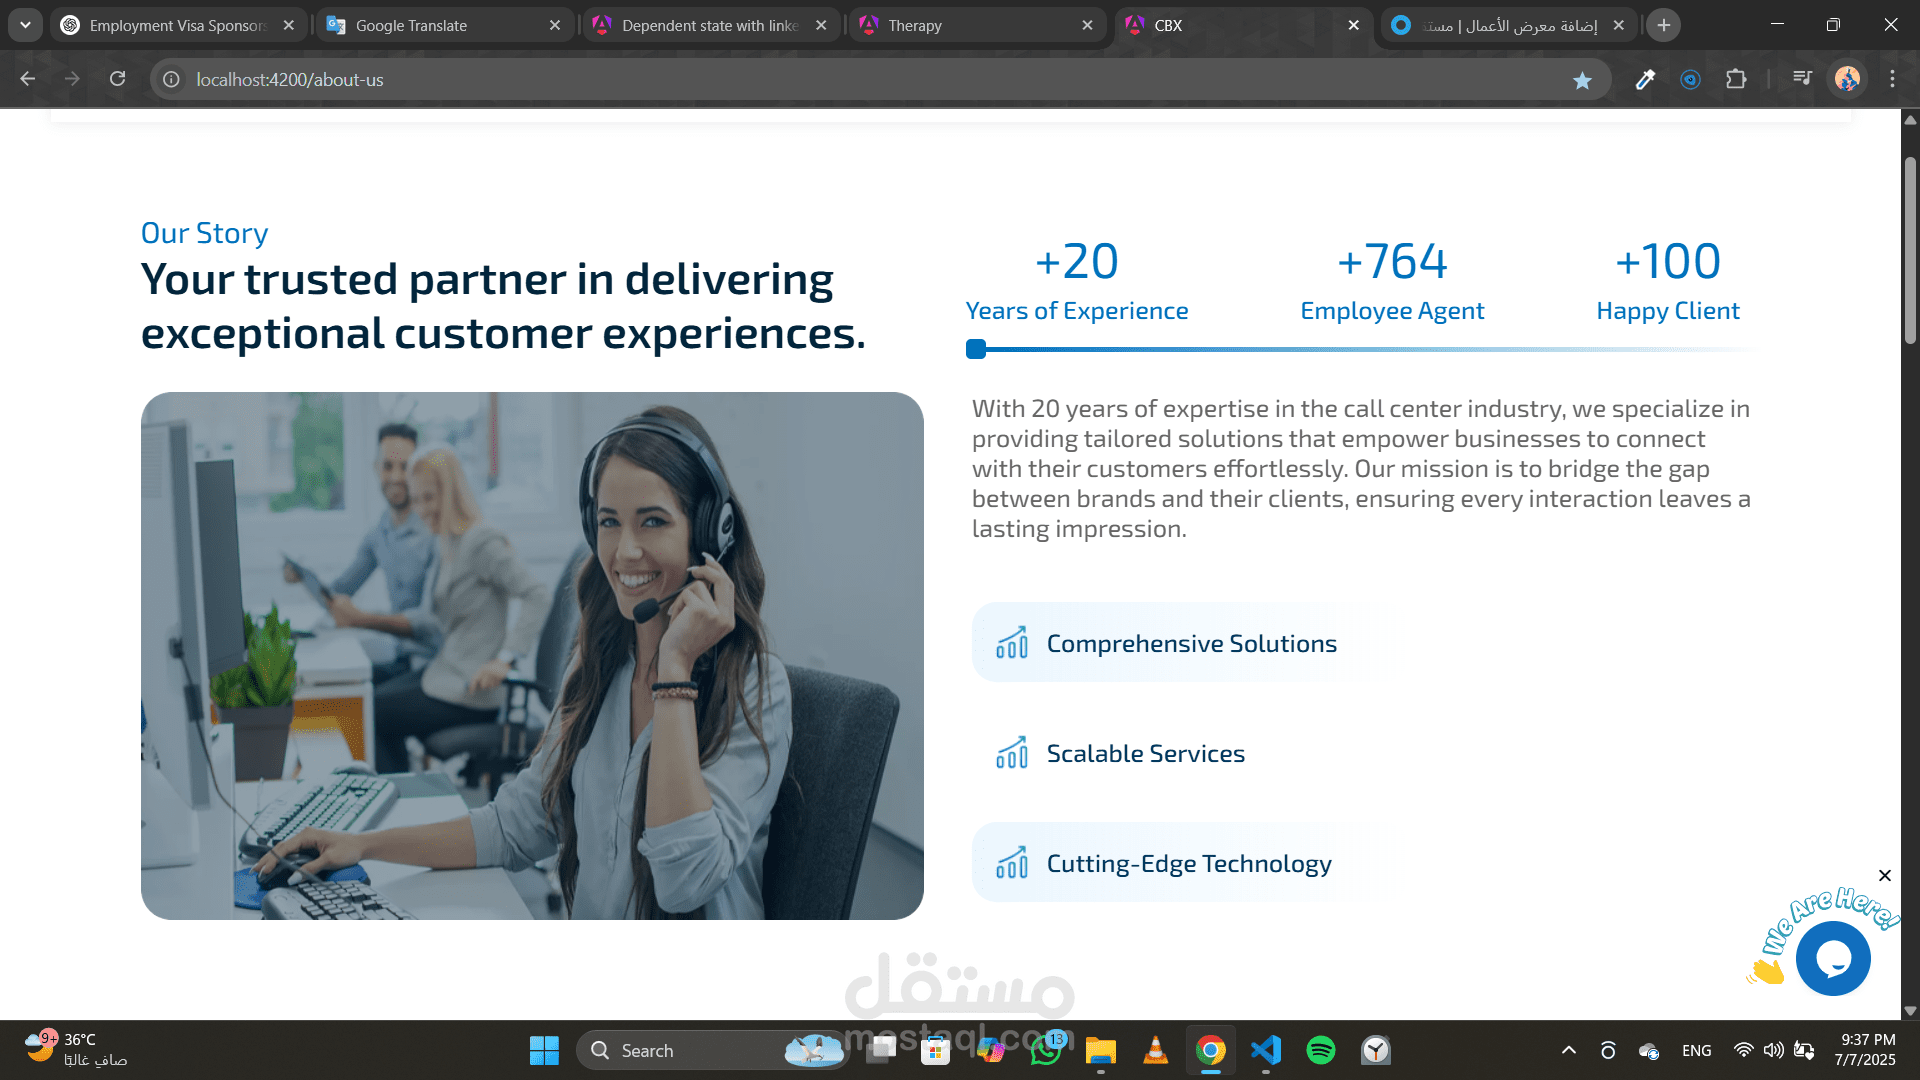Click the 'Our Story' heading

(204, 233)
